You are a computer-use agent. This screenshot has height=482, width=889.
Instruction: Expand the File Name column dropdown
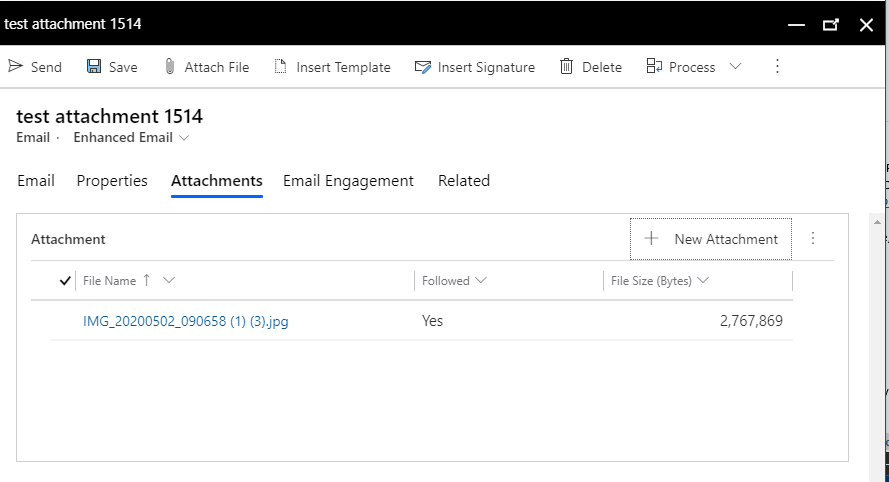[x=169, y=280]
